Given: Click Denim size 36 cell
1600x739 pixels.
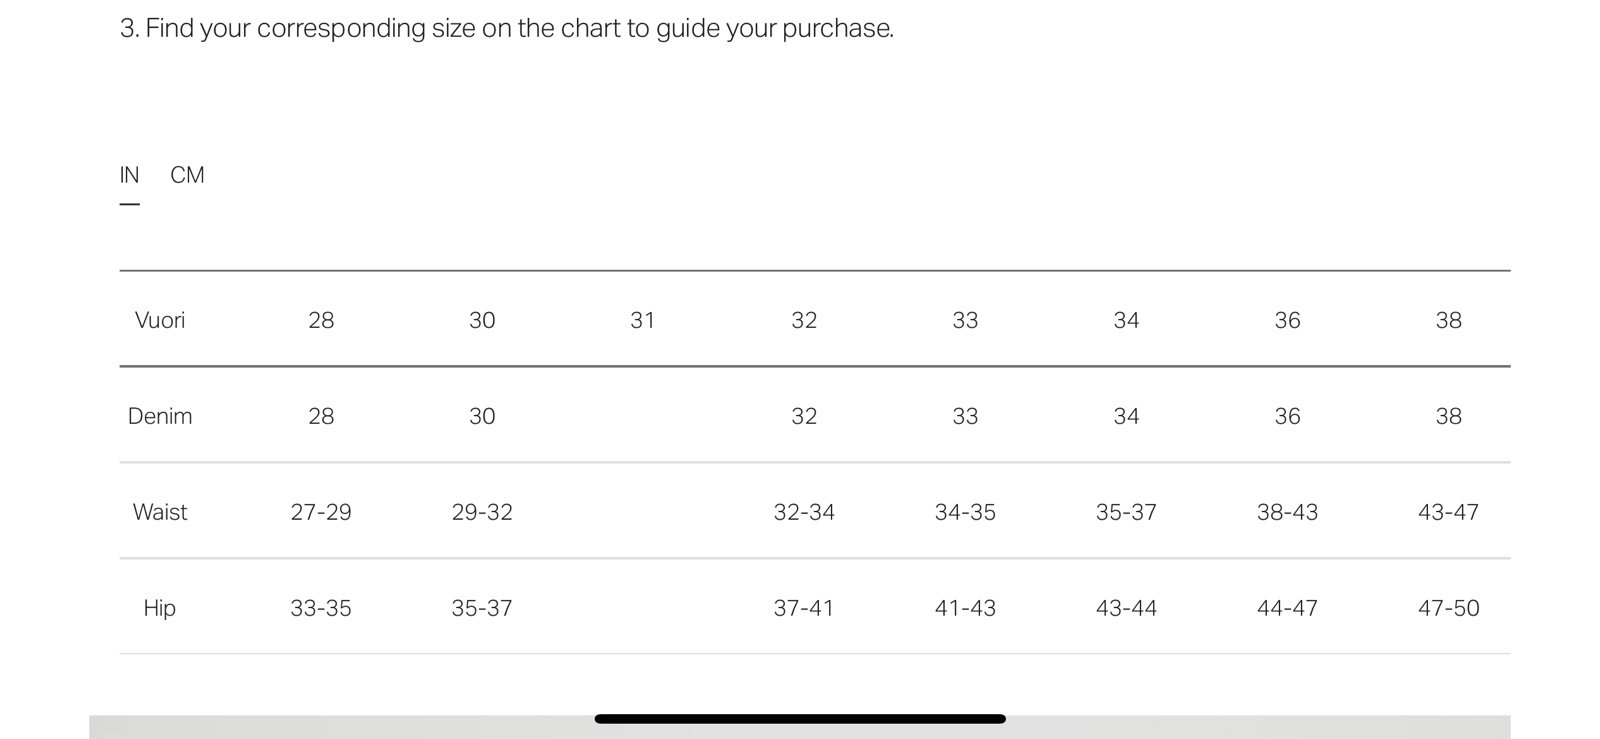Looking at the screenshot, I should pyautogui.click(x=1288, y=416).
